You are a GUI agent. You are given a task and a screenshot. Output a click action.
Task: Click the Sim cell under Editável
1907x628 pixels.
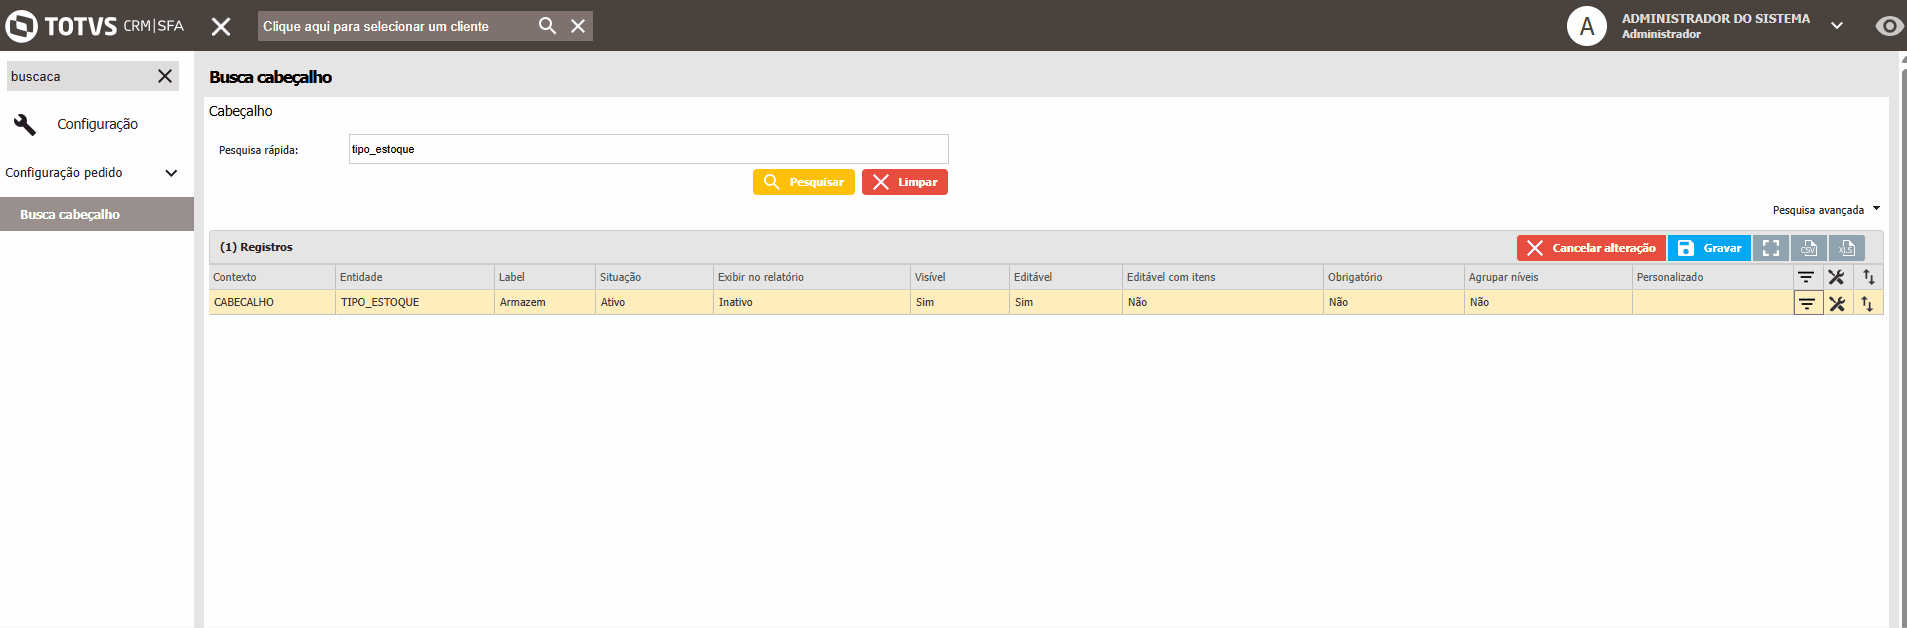point(1066,302)
